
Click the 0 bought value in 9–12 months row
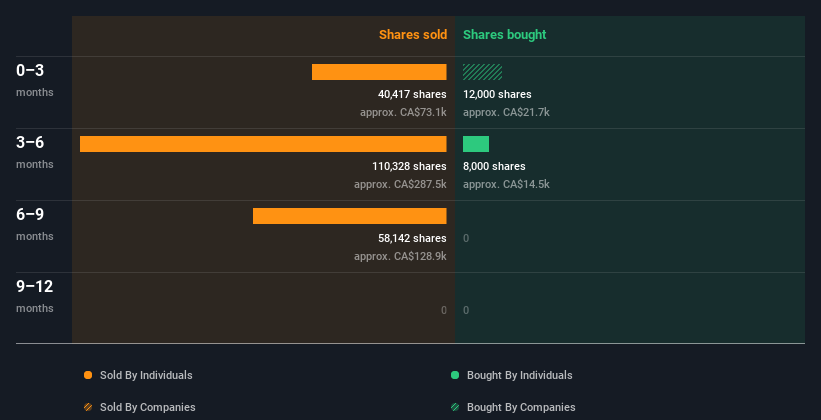pyautogui.click(x=466, y=310)
